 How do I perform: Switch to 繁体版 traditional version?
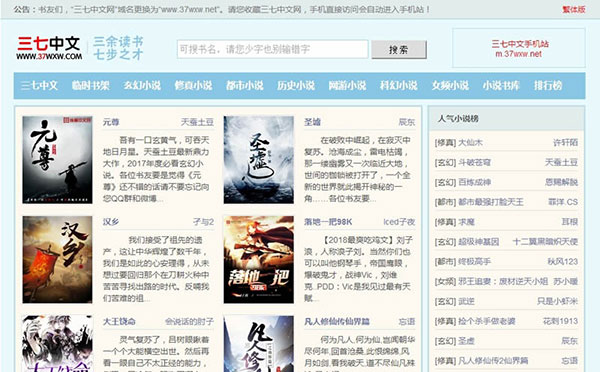(x=574, y=9)
